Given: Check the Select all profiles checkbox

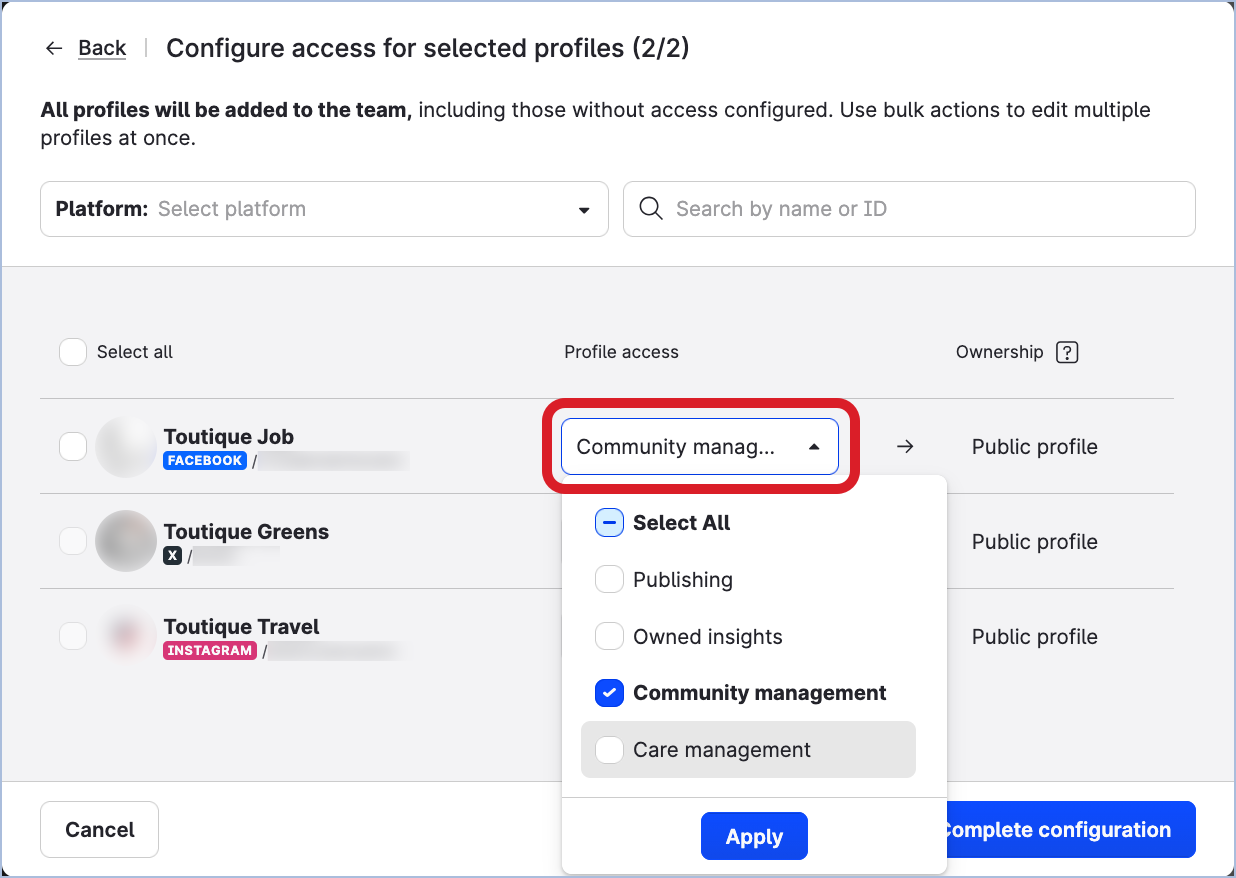Looking at the screenshot, I should point(73,352).
